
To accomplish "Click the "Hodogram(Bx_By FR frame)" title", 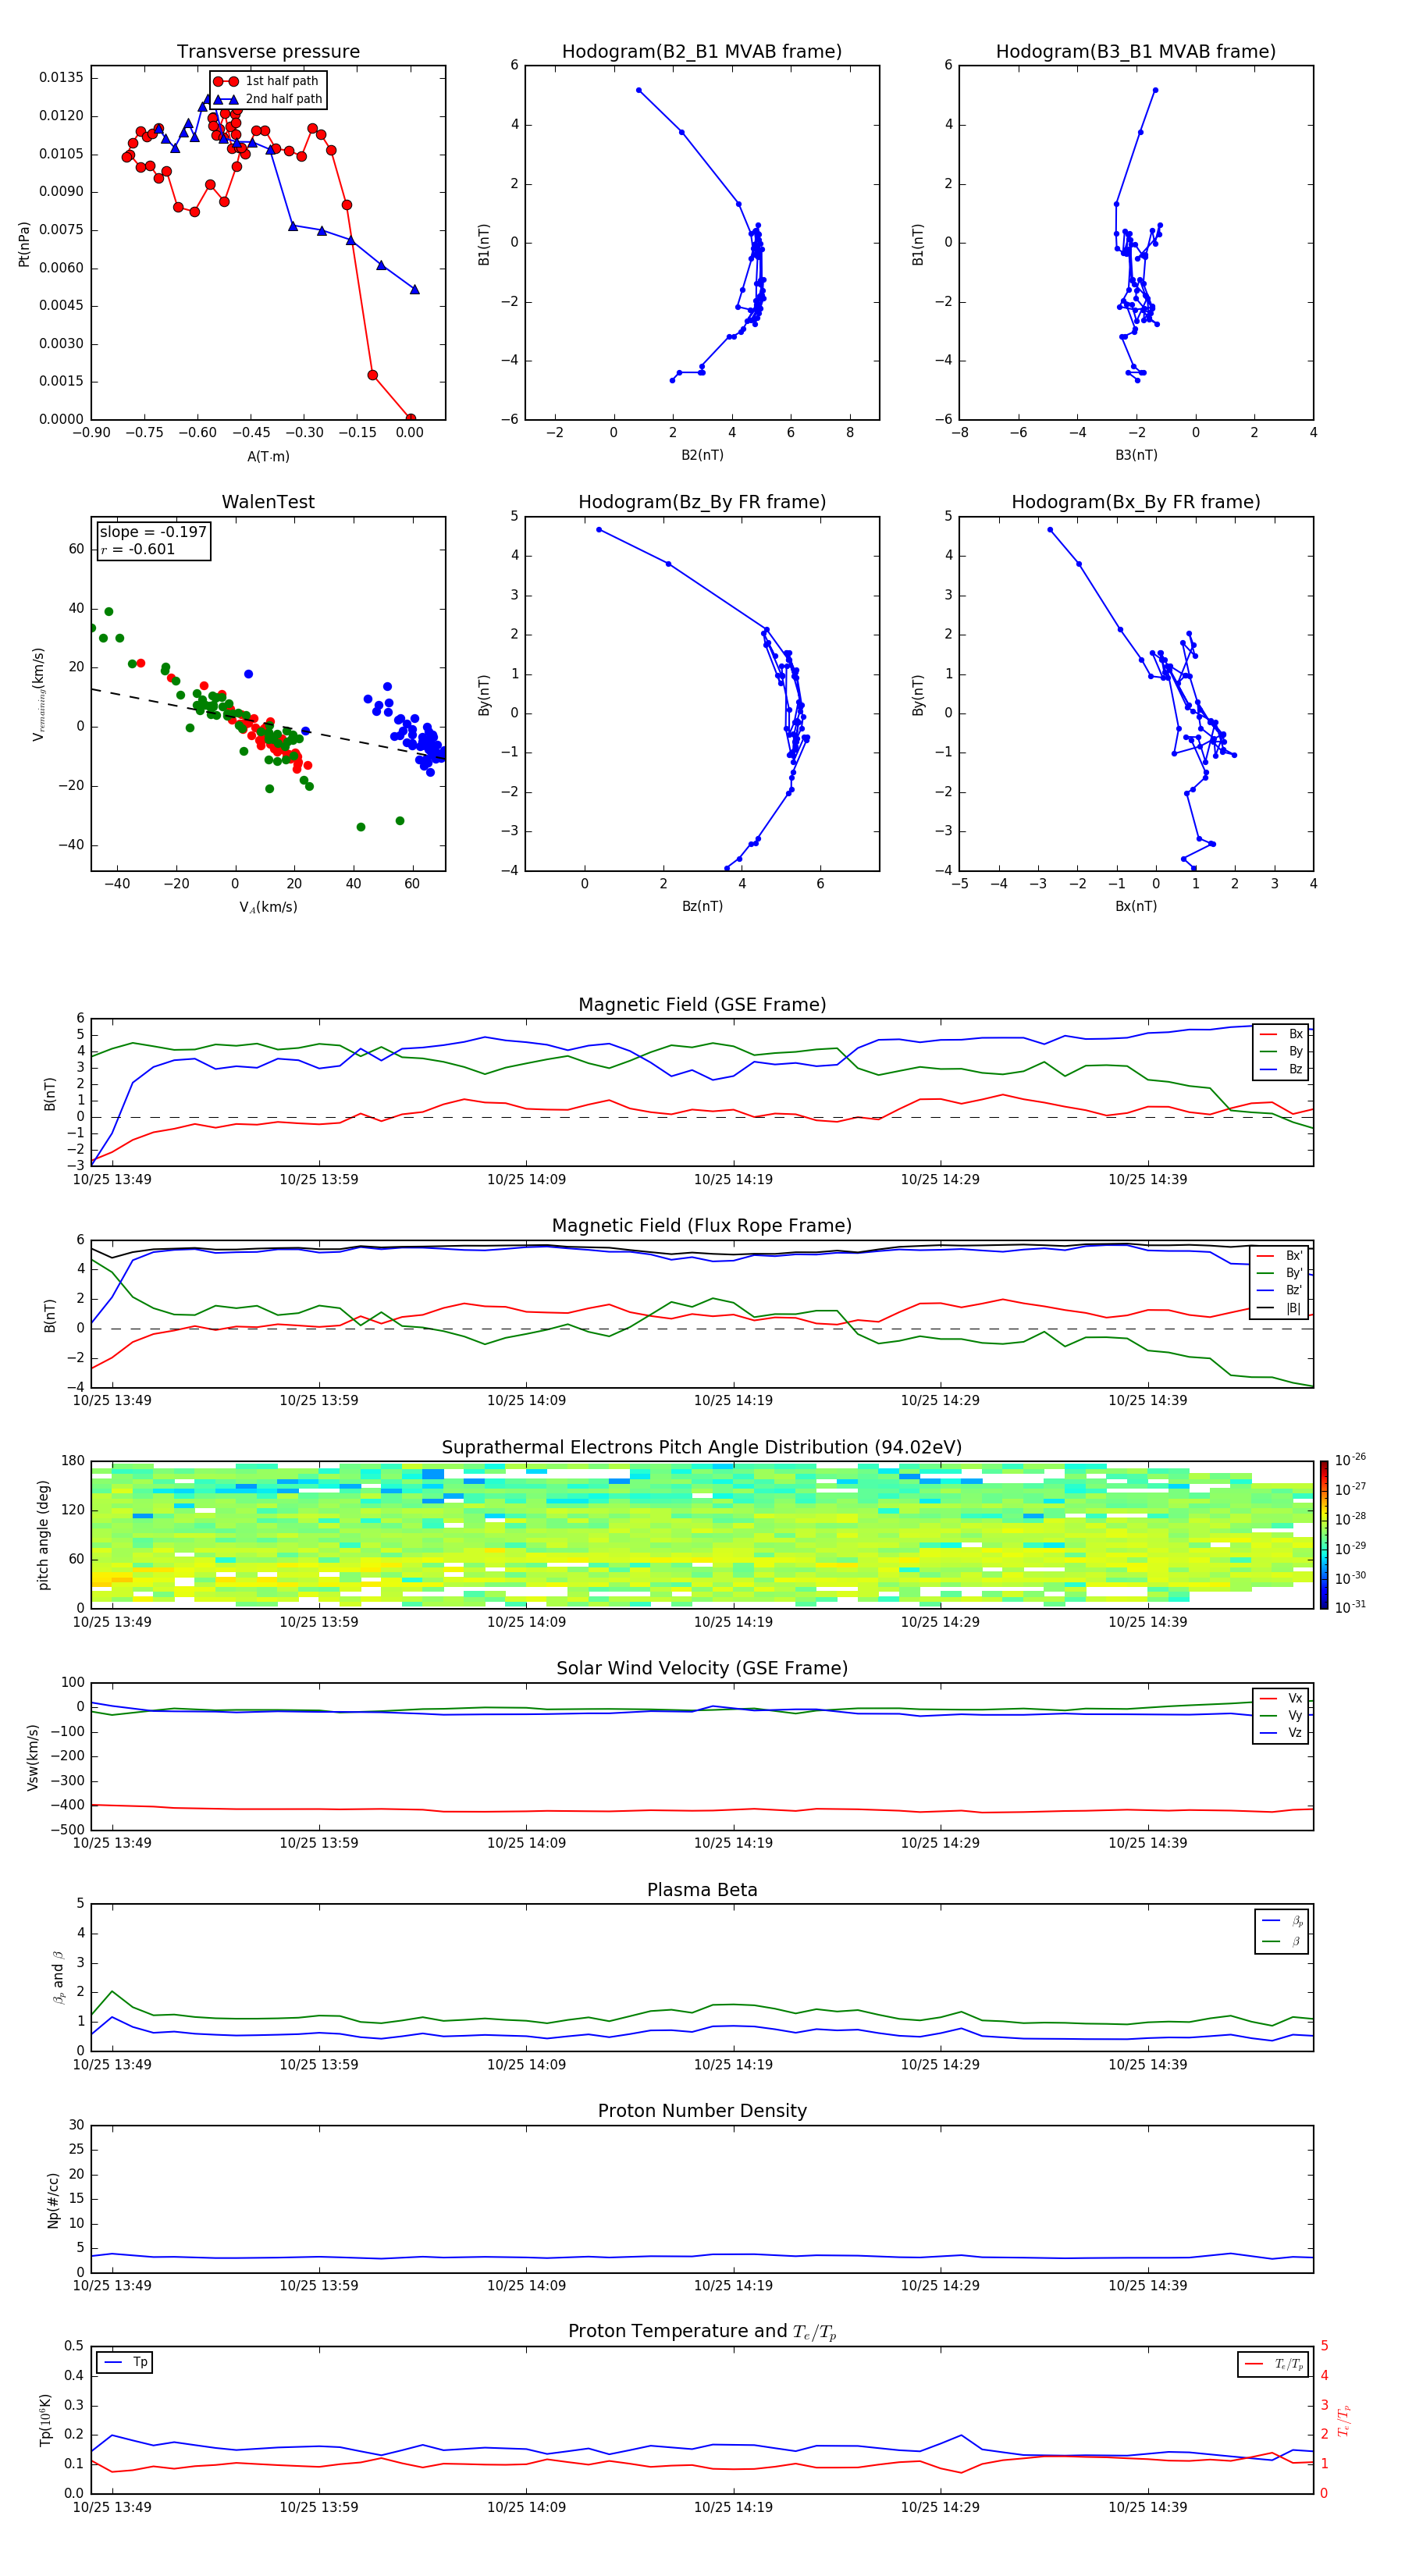I will 1136,502.
